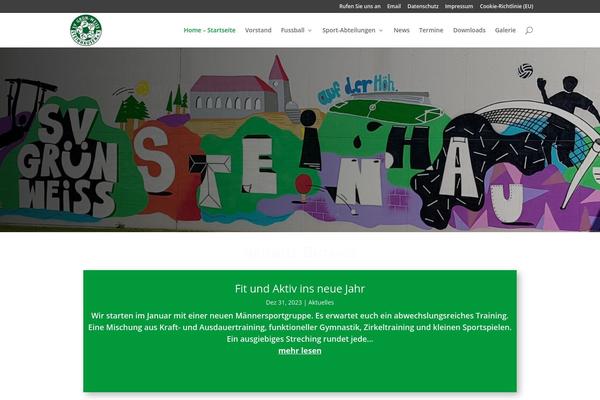
Task: Open the Aktuelles category link
Action: coord(321,302)
